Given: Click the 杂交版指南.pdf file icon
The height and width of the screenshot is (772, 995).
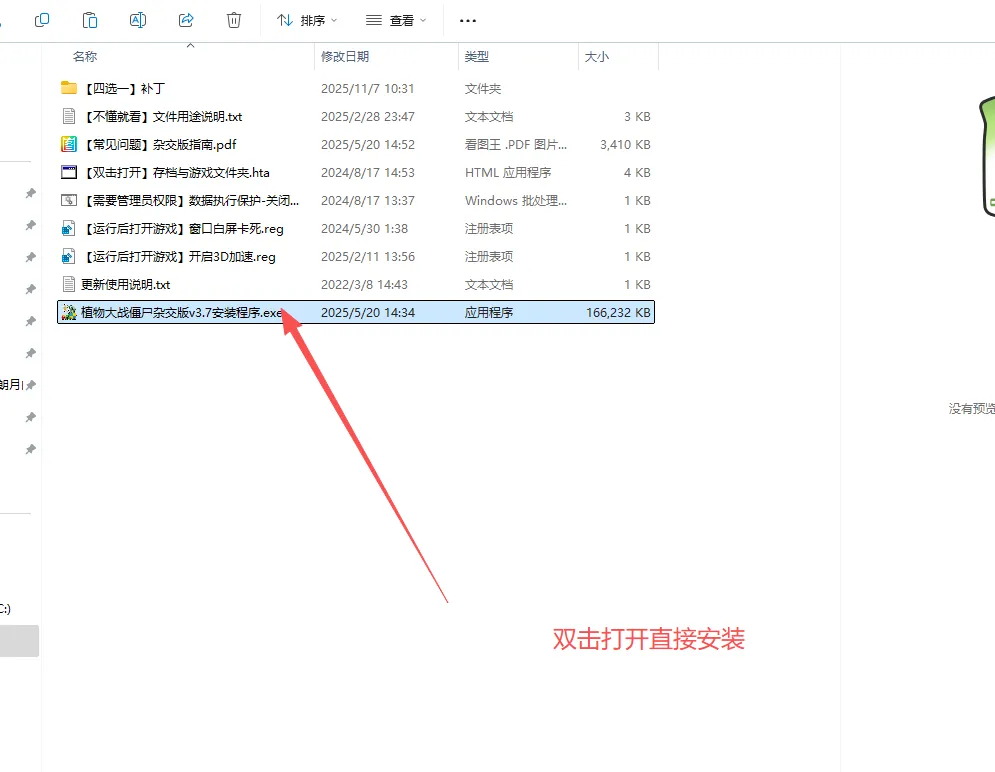Looking at the screenshot, I should [69, 144].
